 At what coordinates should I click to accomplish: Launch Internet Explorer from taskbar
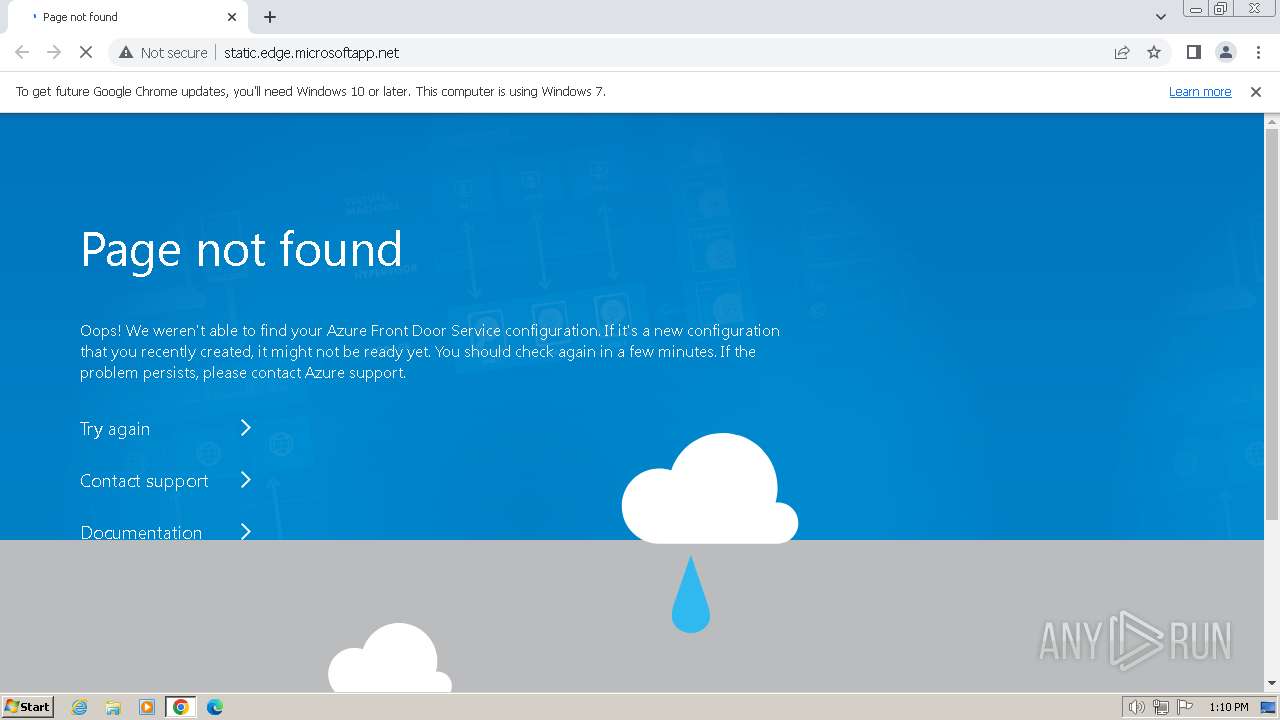[80, 707]
